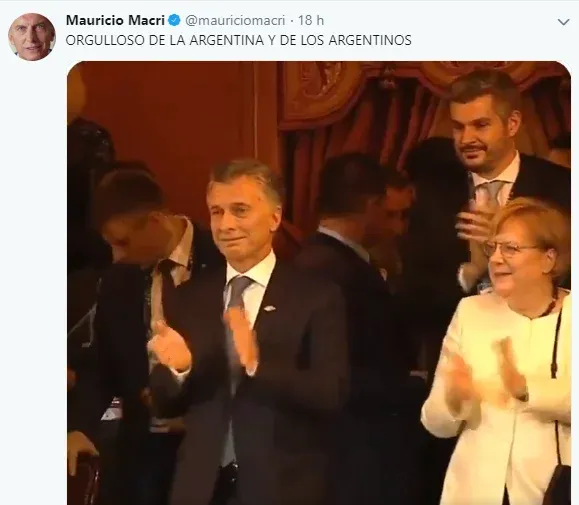Open the tweet via the 18 h timestamp
This screenshot has width=579, height=505.
click(311, 21)
